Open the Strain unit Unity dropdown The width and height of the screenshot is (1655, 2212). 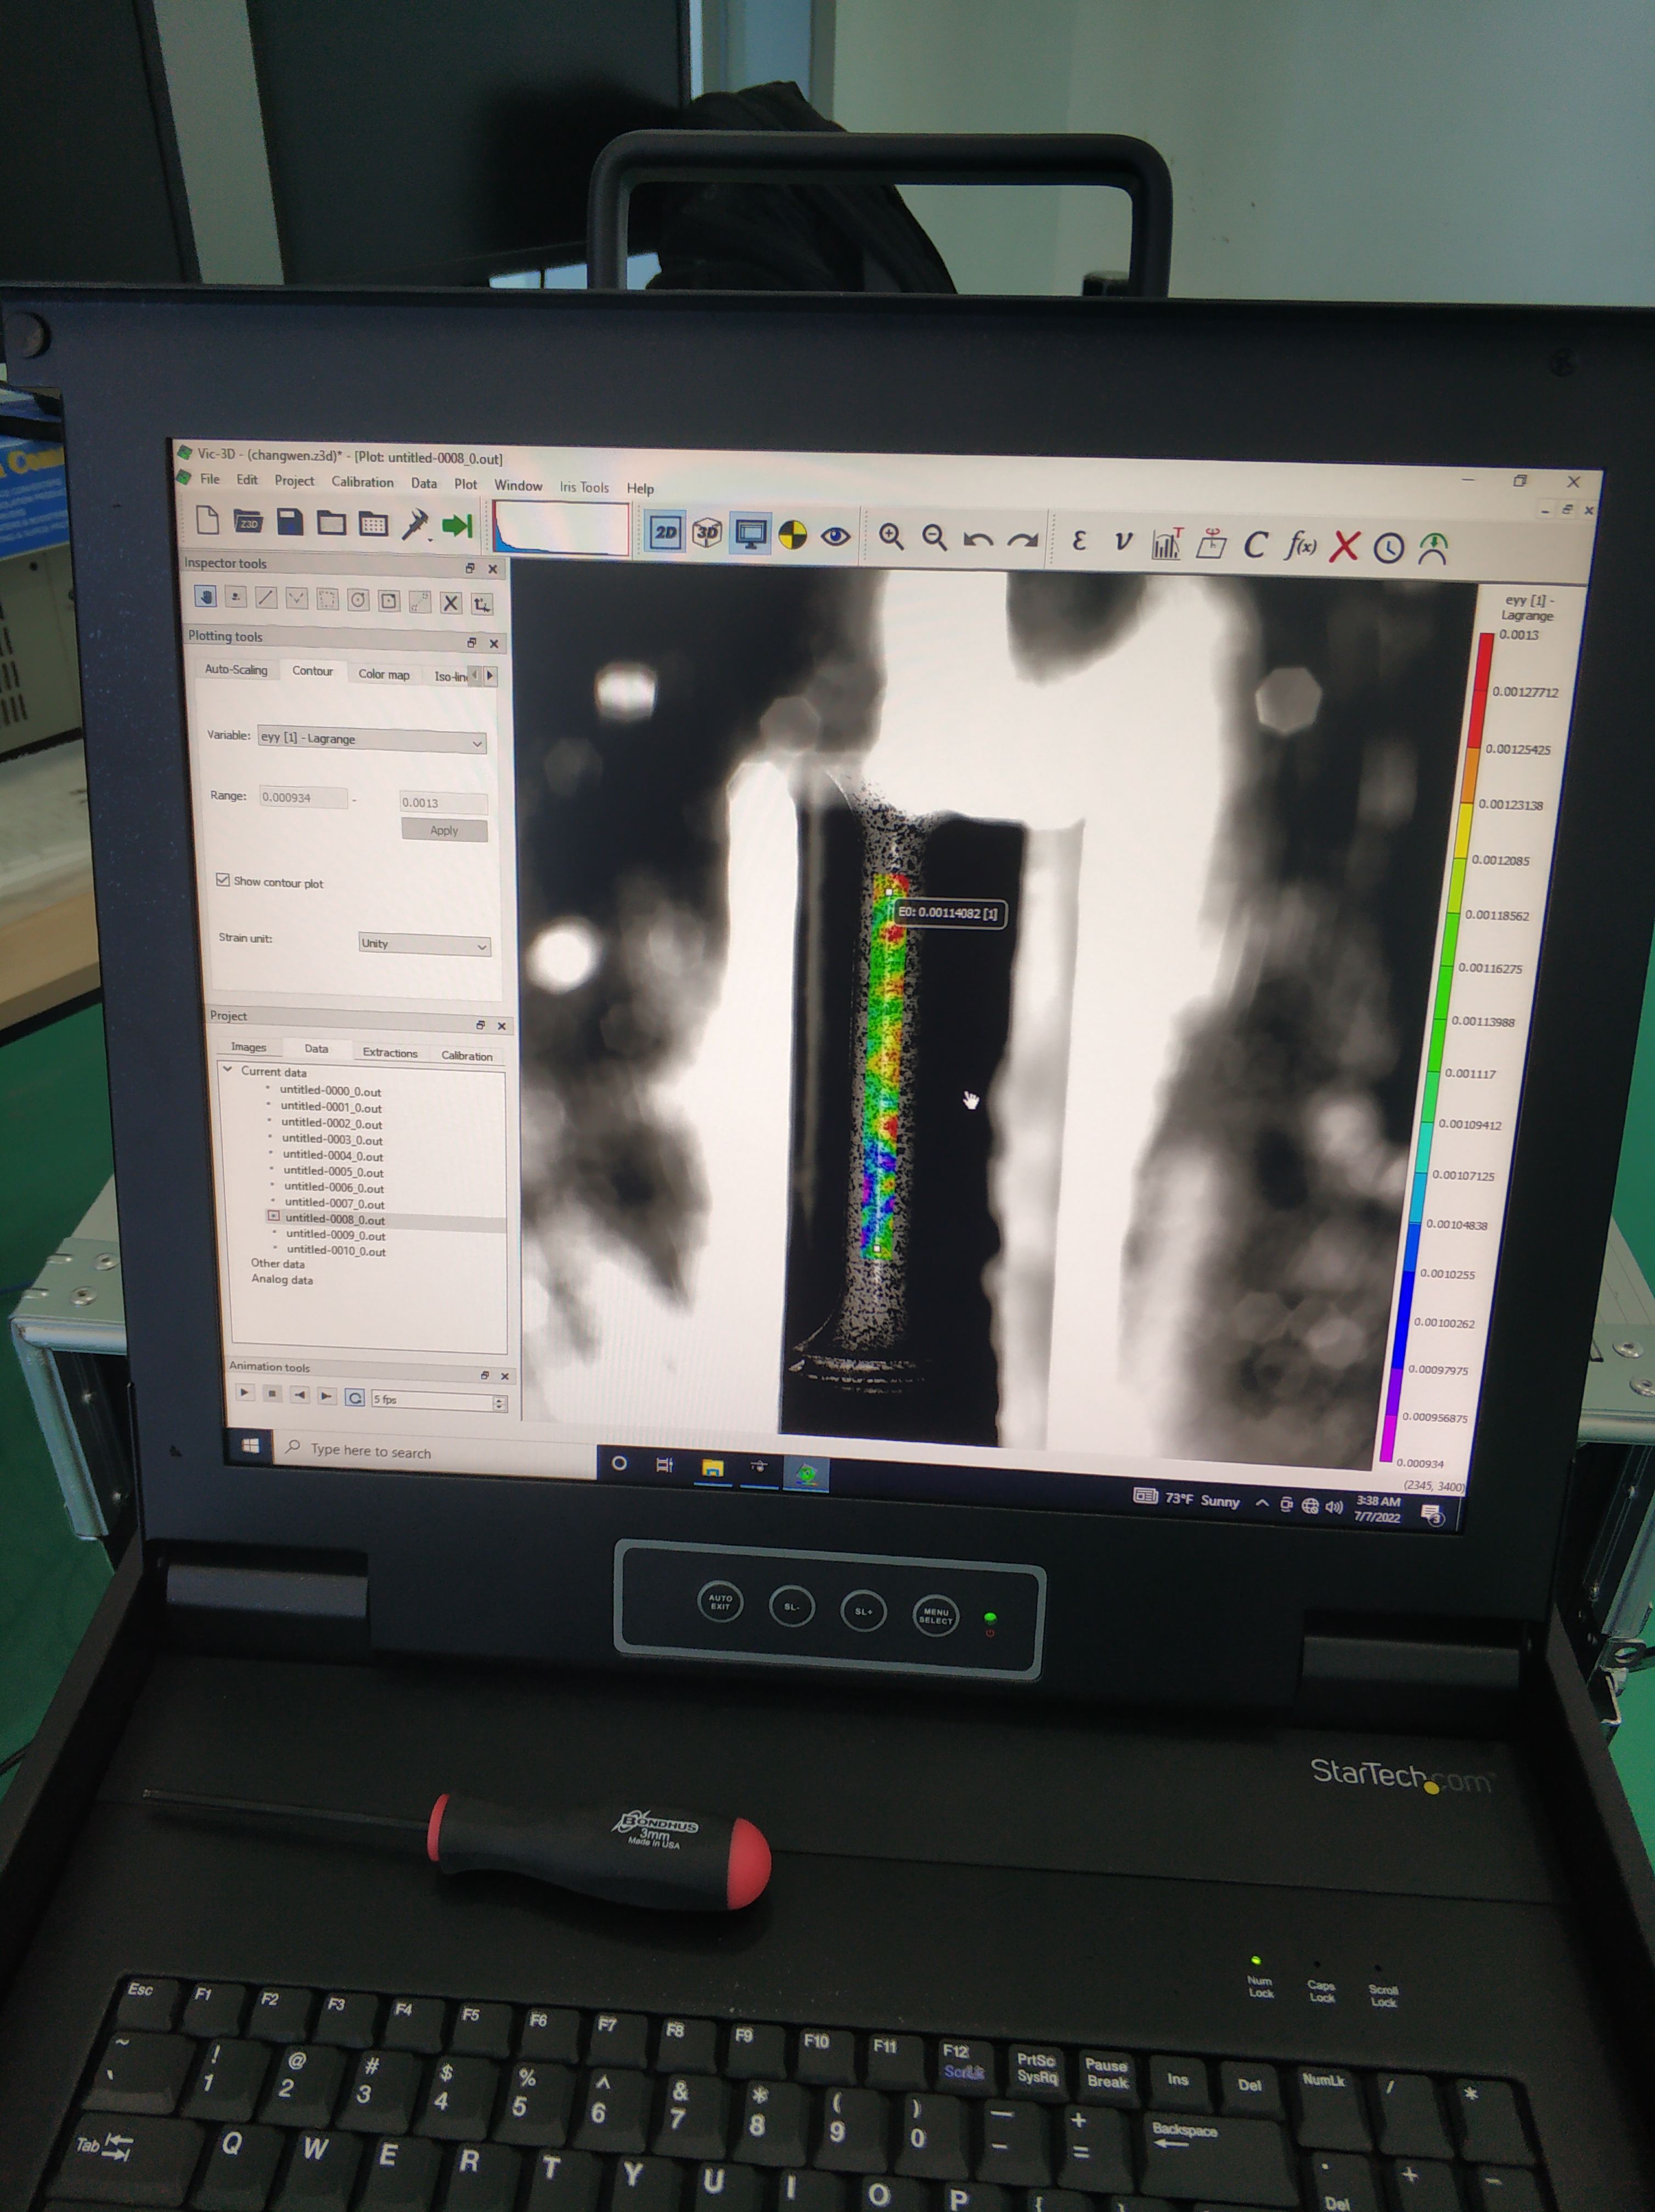point(425,944)
